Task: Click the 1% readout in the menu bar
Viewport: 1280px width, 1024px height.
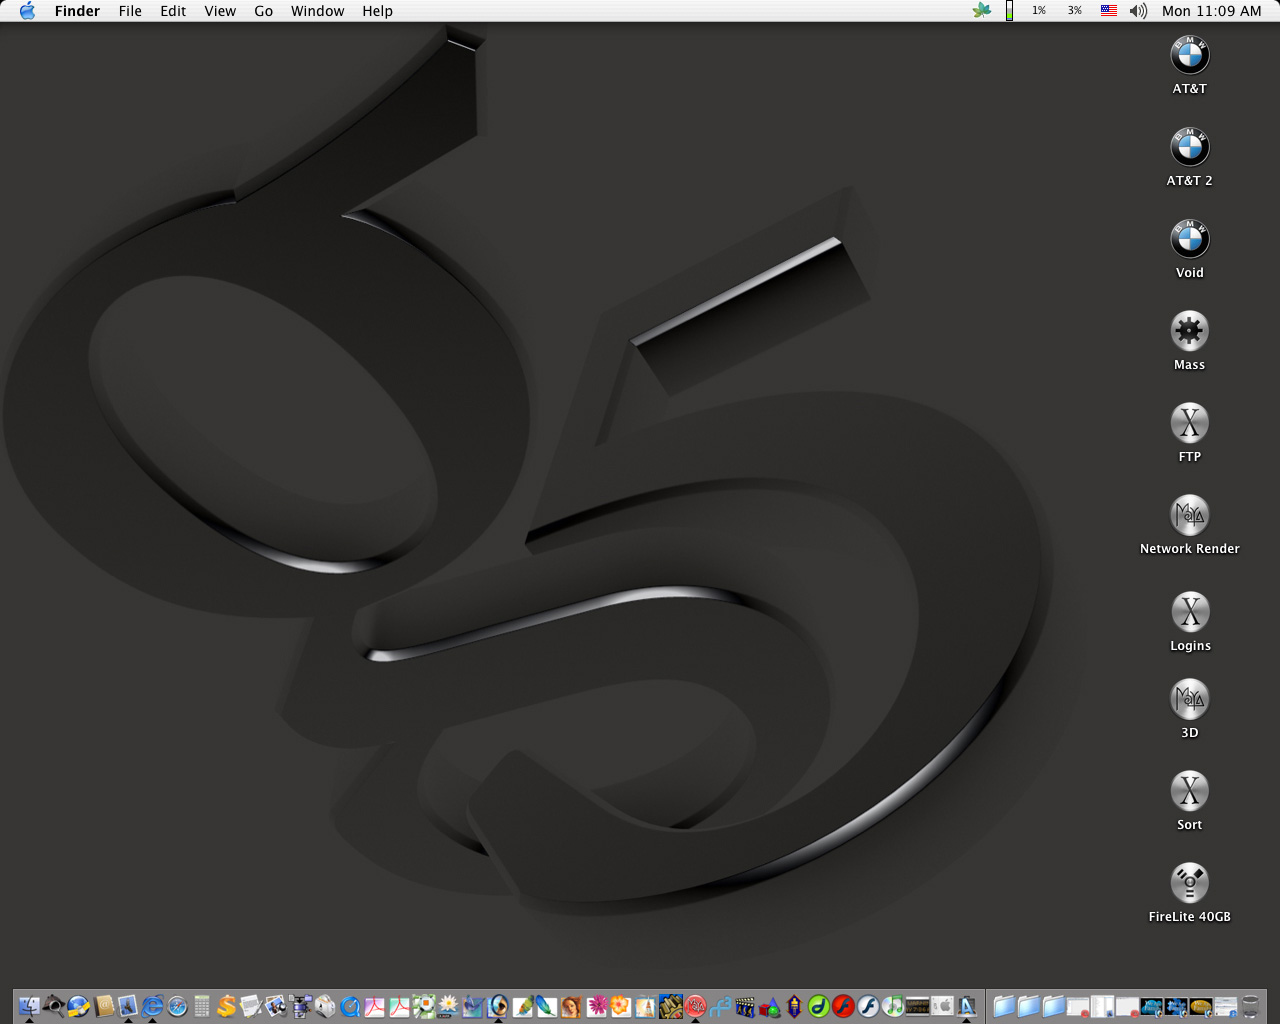Action: tap(1039, 11)
